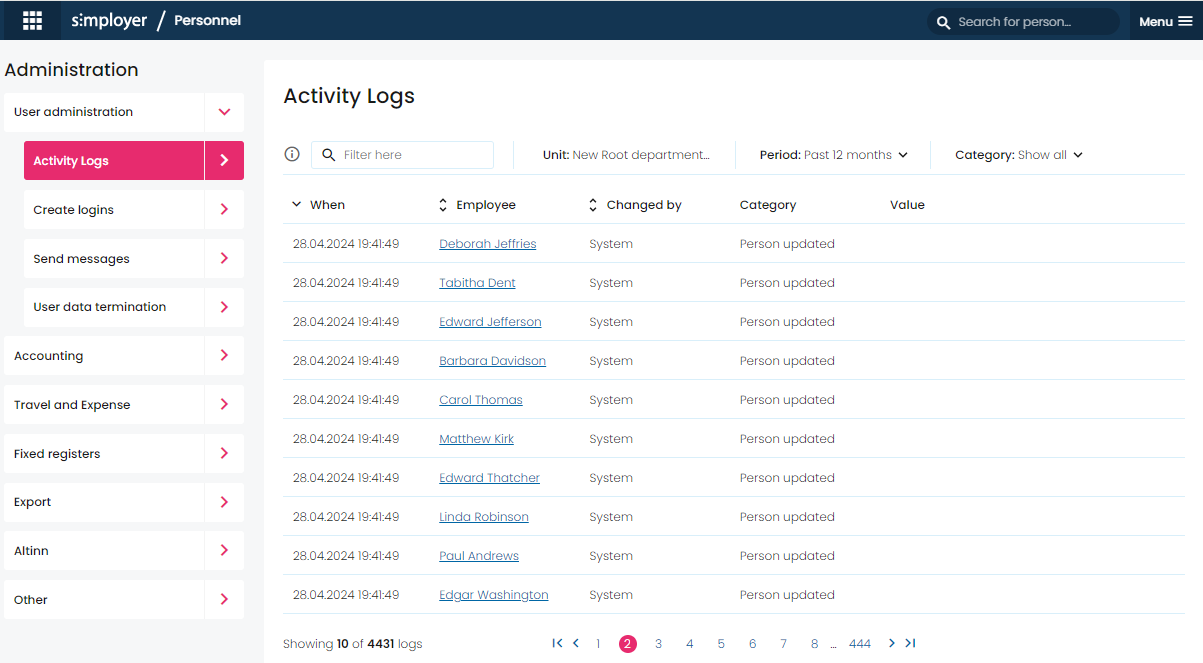Open Travel and Expense section
This screenshot has height=663, width=1203.
[x=124, y=405]
